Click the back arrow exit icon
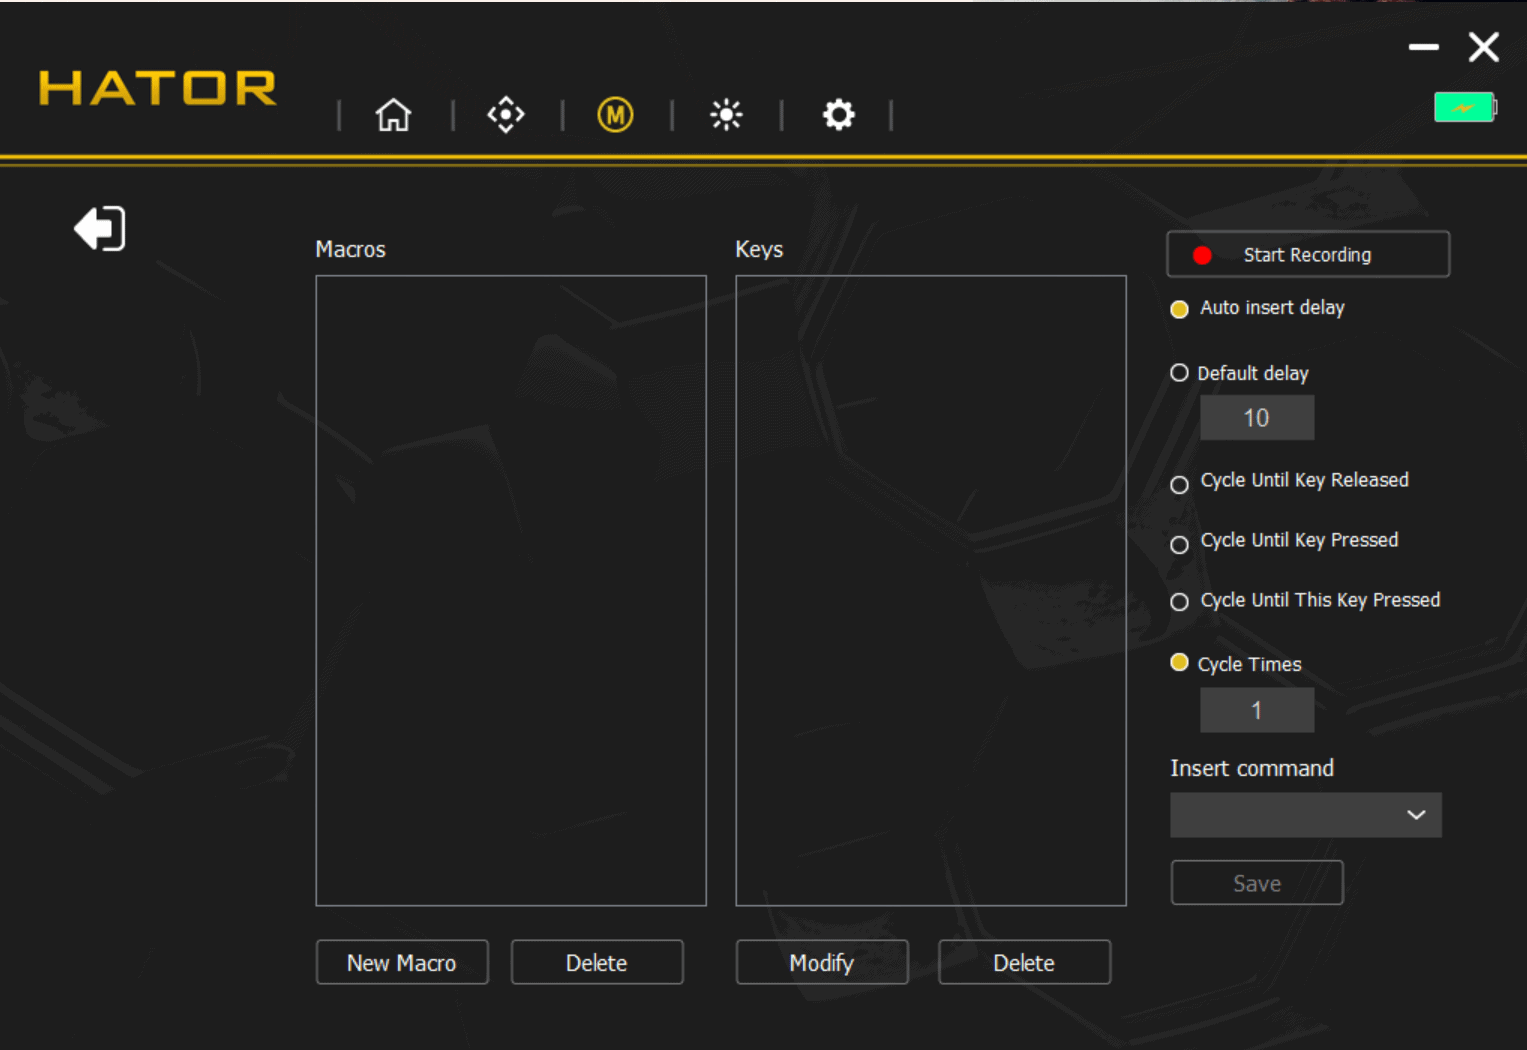This screenshot has width=1527, height=1050. (x=100, y=229)
